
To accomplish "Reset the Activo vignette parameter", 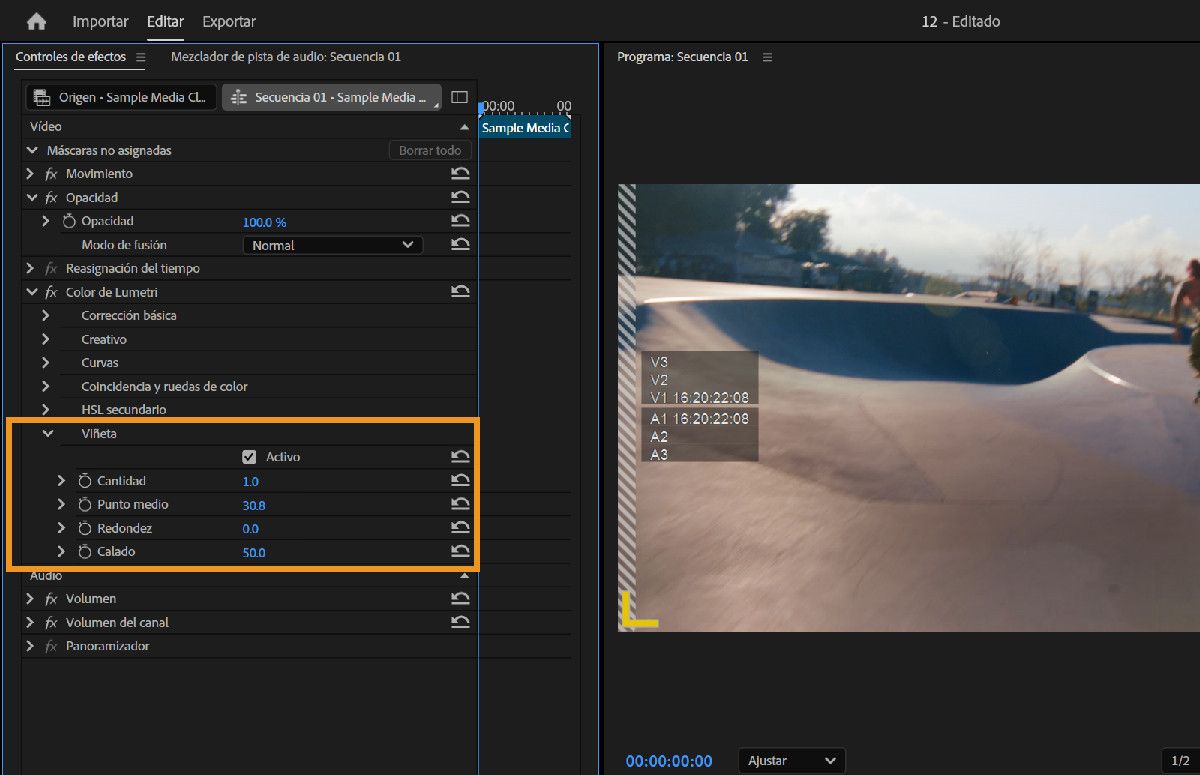I will 460,457.
